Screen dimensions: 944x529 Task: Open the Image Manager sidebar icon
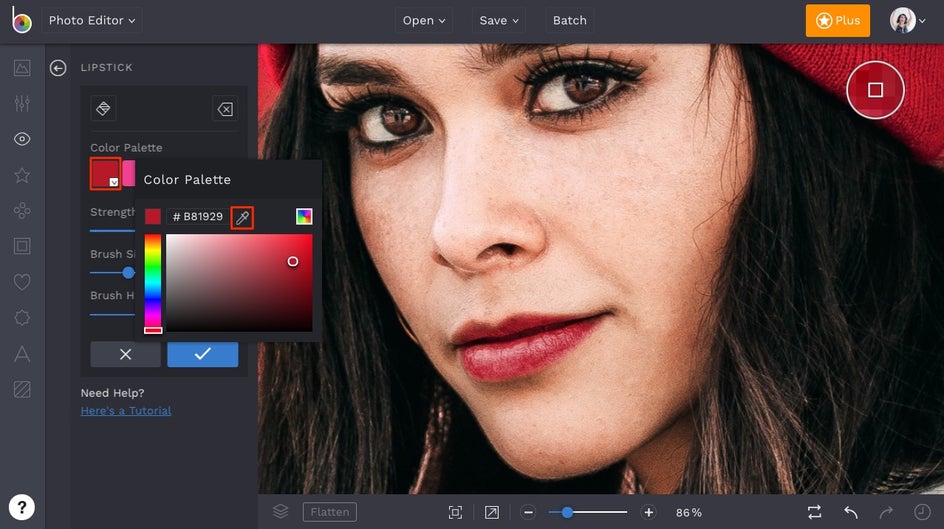(22, 68)
